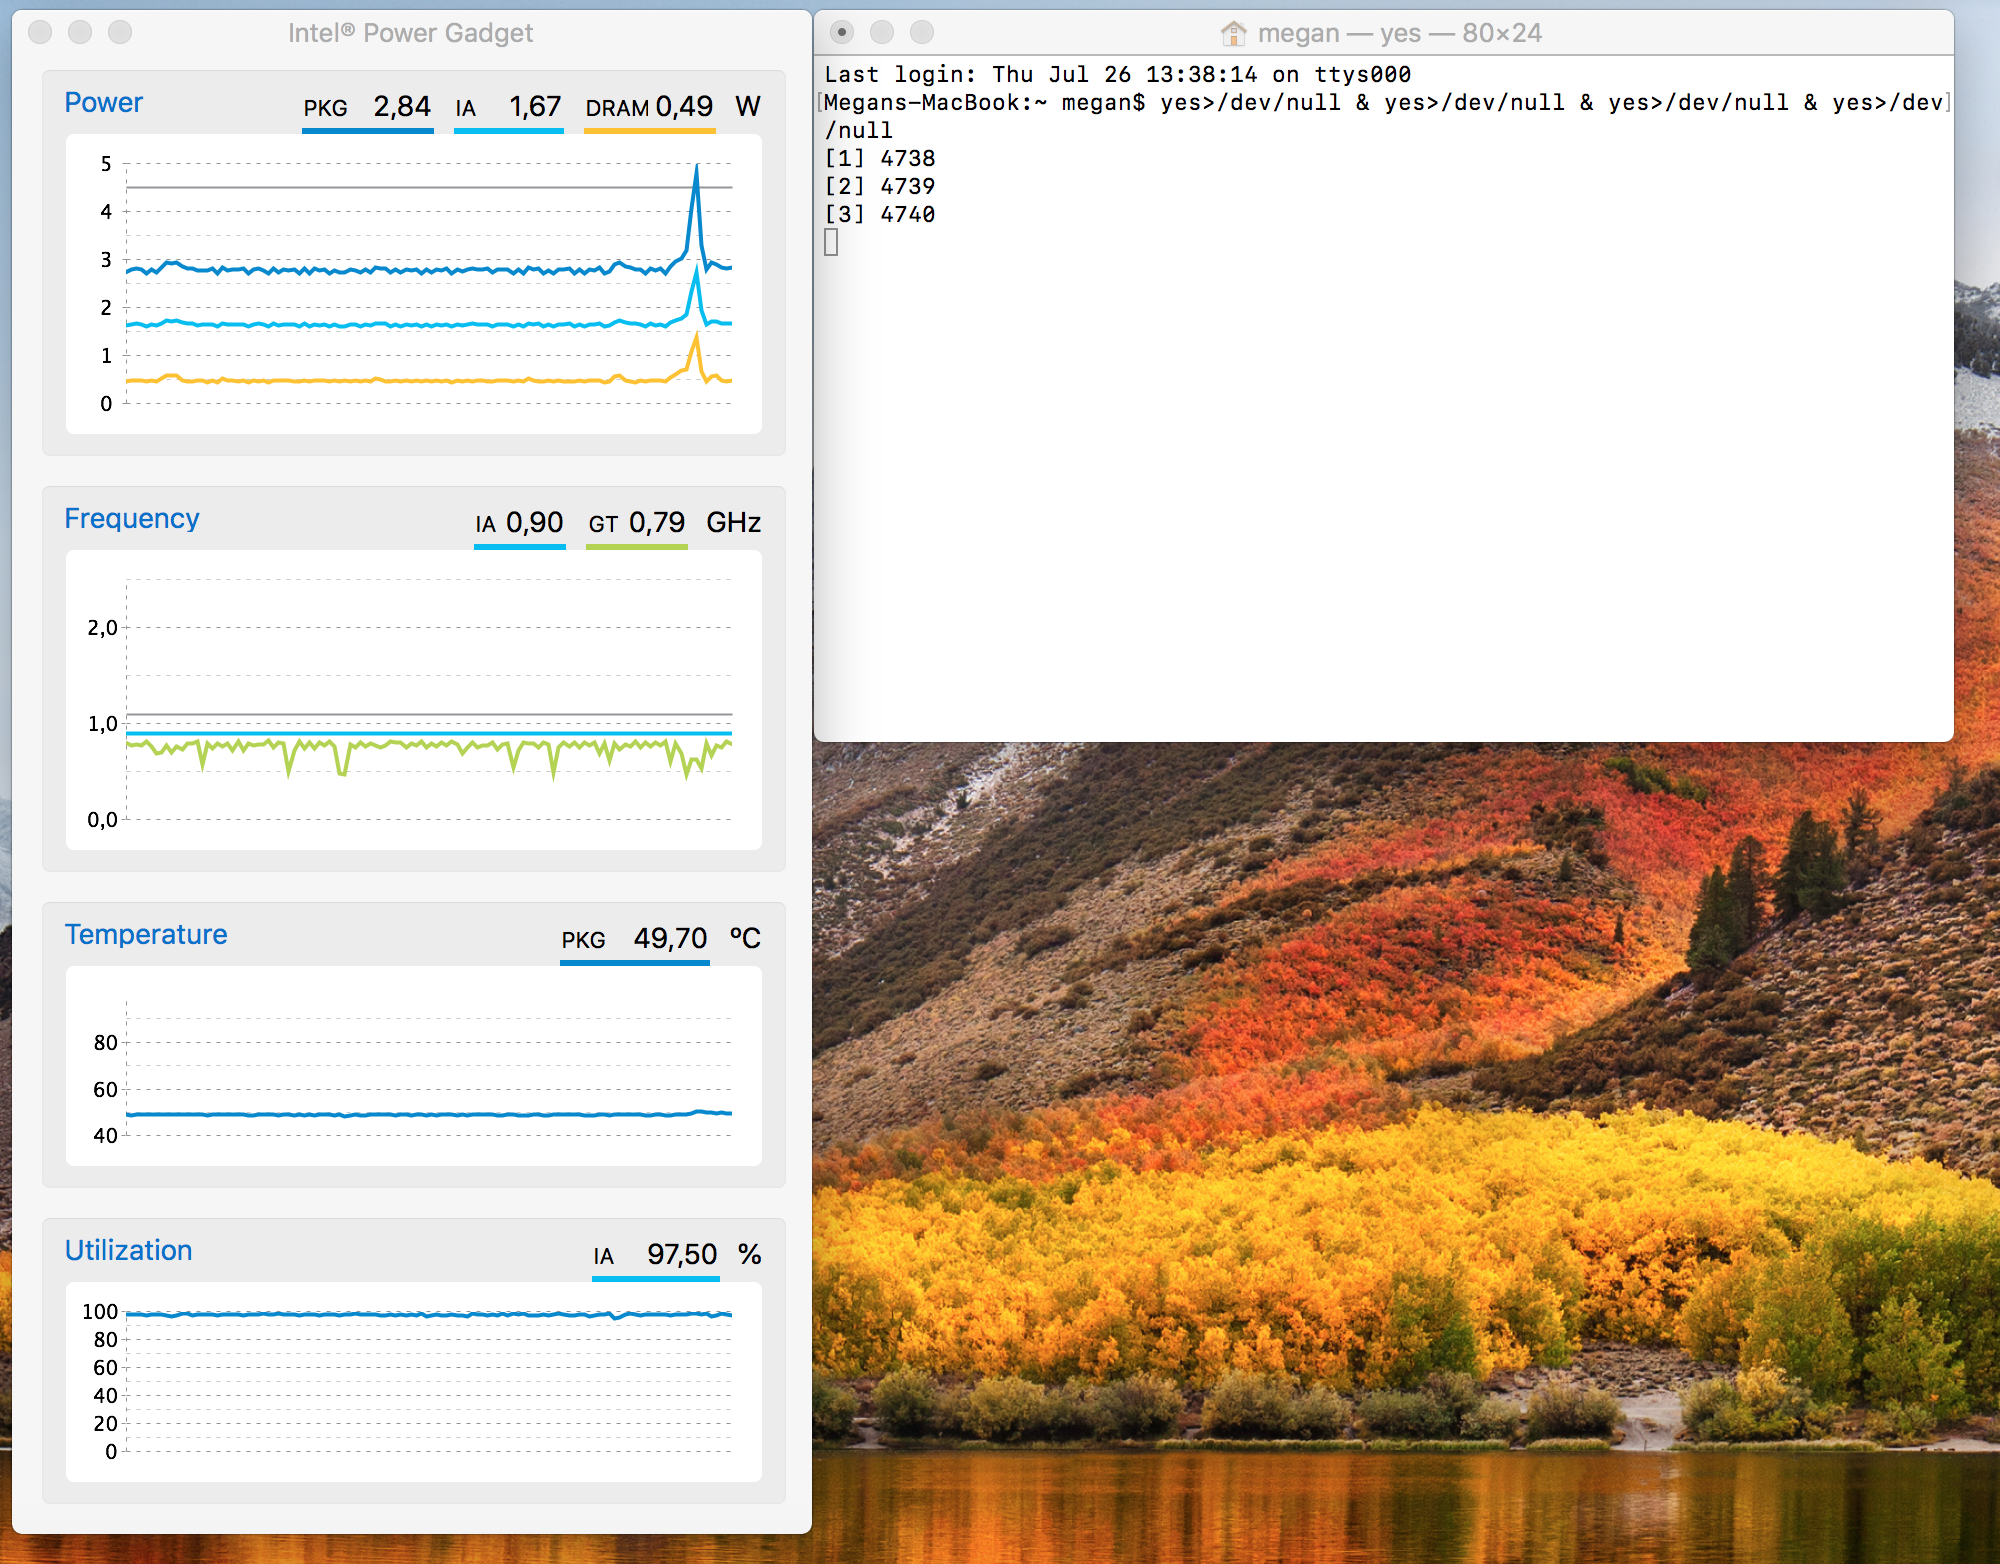
Task: Click the GT frequency green underline swatch
Action: (636, 546)
